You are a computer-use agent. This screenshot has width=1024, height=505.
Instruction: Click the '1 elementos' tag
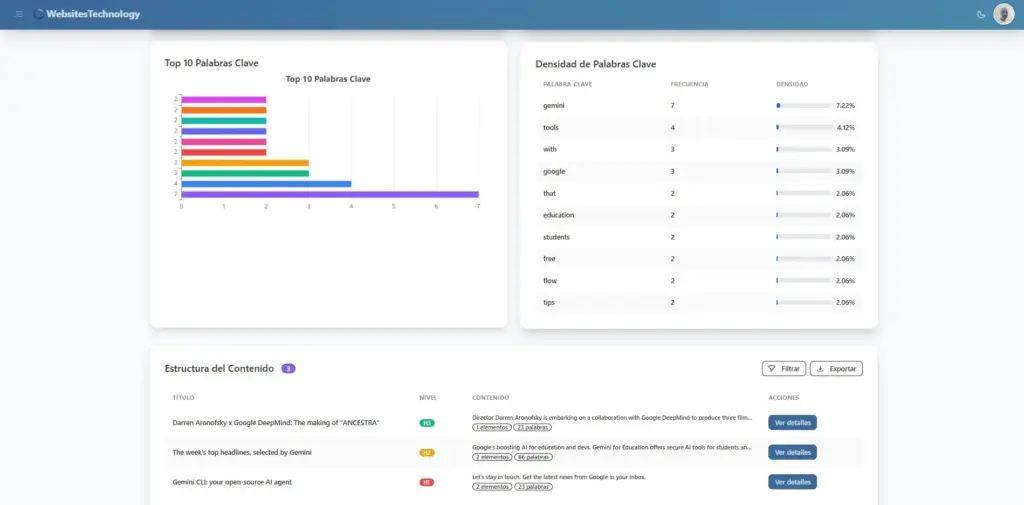[x=492, y=427]
